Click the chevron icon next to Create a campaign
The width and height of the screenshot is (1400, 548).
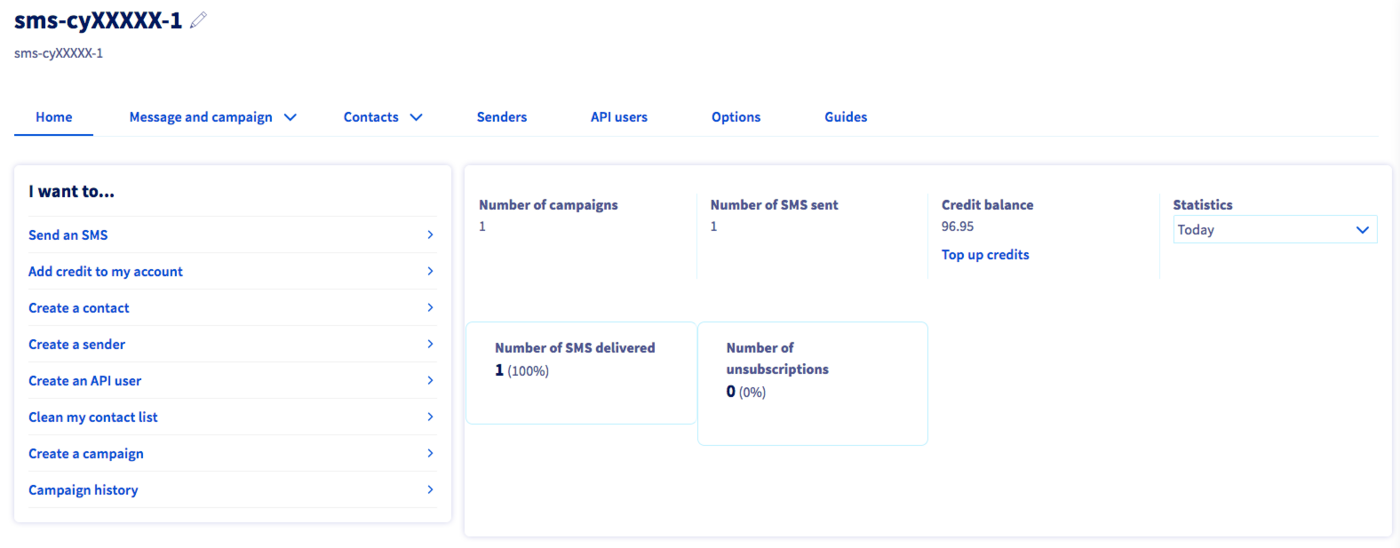(x=430, y=453)
